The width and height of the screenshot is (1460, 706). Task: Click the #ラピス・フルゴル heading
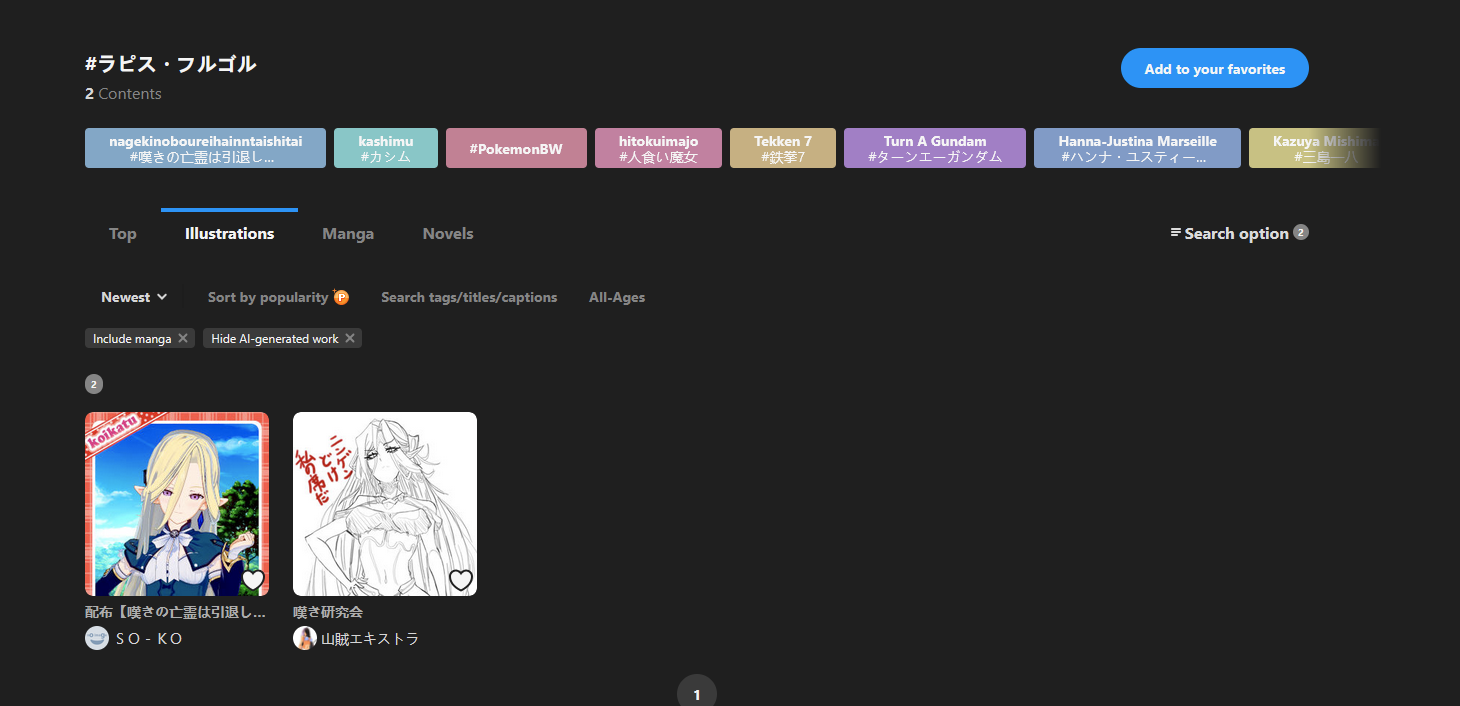pyautogui.click(x=171, y=64)
